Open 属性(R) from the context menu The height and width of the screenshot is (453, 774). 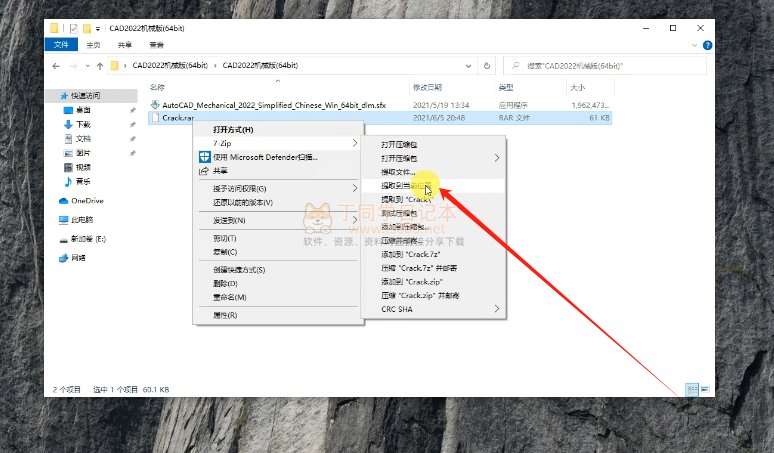[278, 315]
